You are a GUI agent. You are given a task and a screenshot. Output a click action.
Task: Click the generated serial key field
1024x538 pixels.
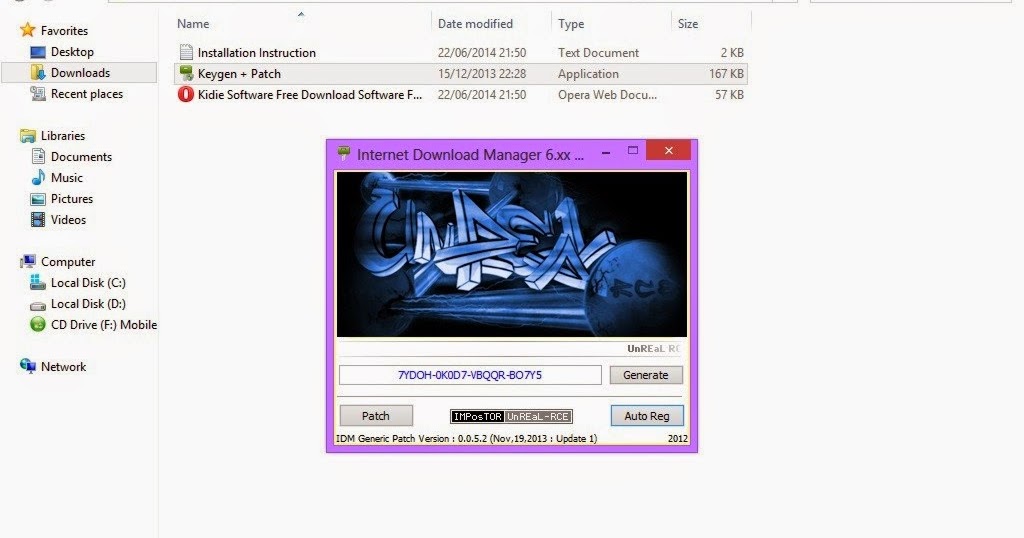470,375
